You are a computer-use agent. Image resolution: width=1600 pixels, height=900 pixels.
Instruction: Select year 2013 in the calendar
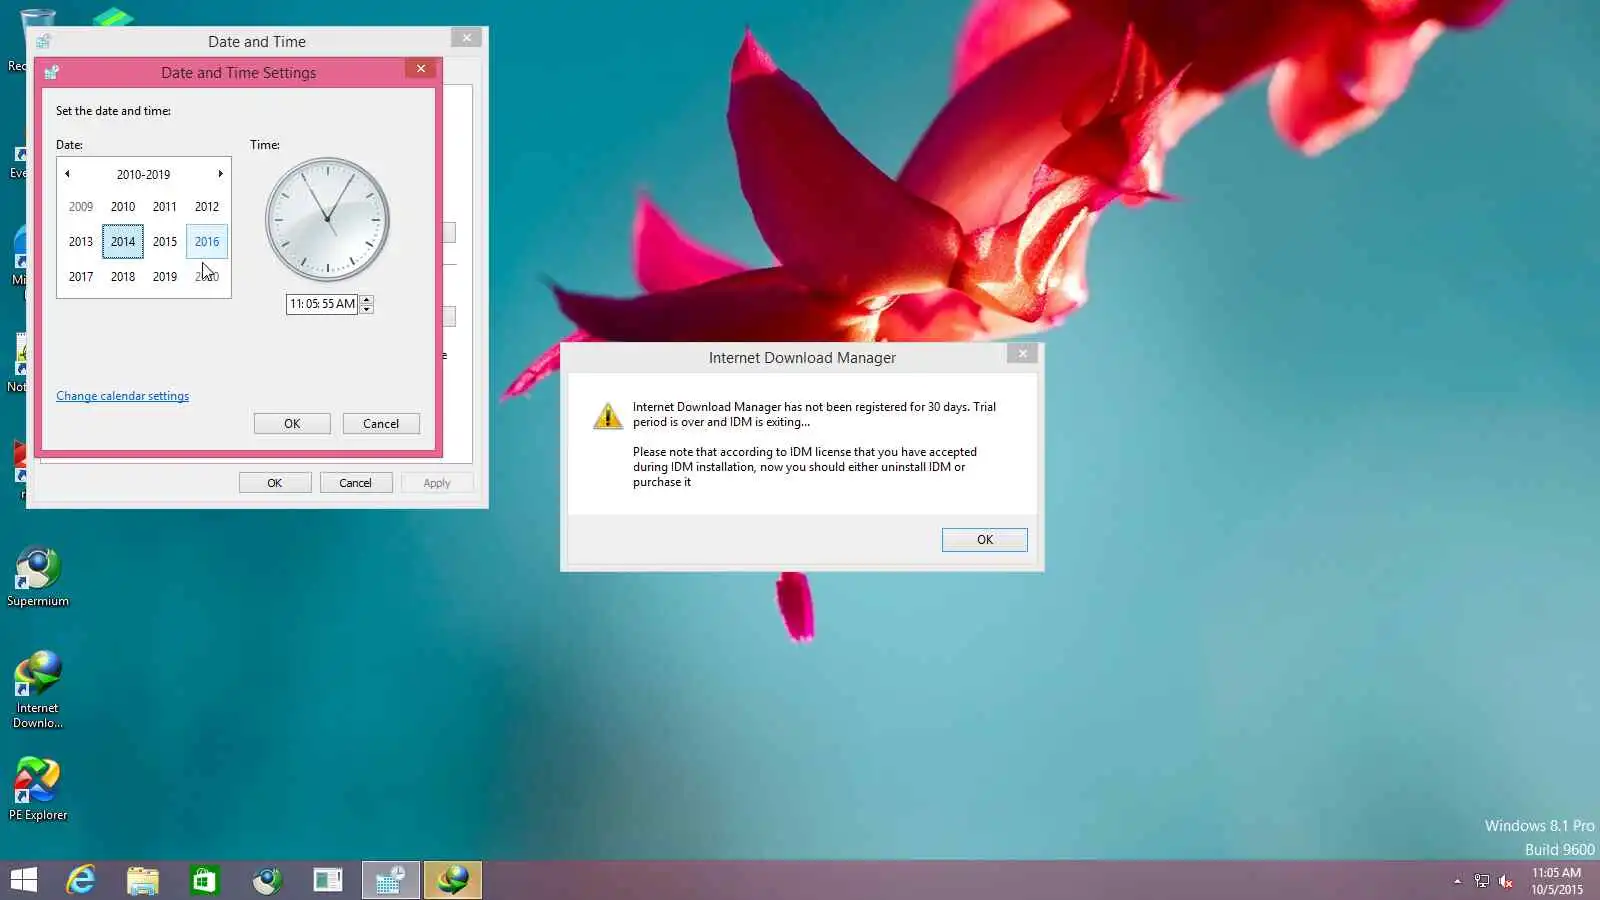point(81,242)
